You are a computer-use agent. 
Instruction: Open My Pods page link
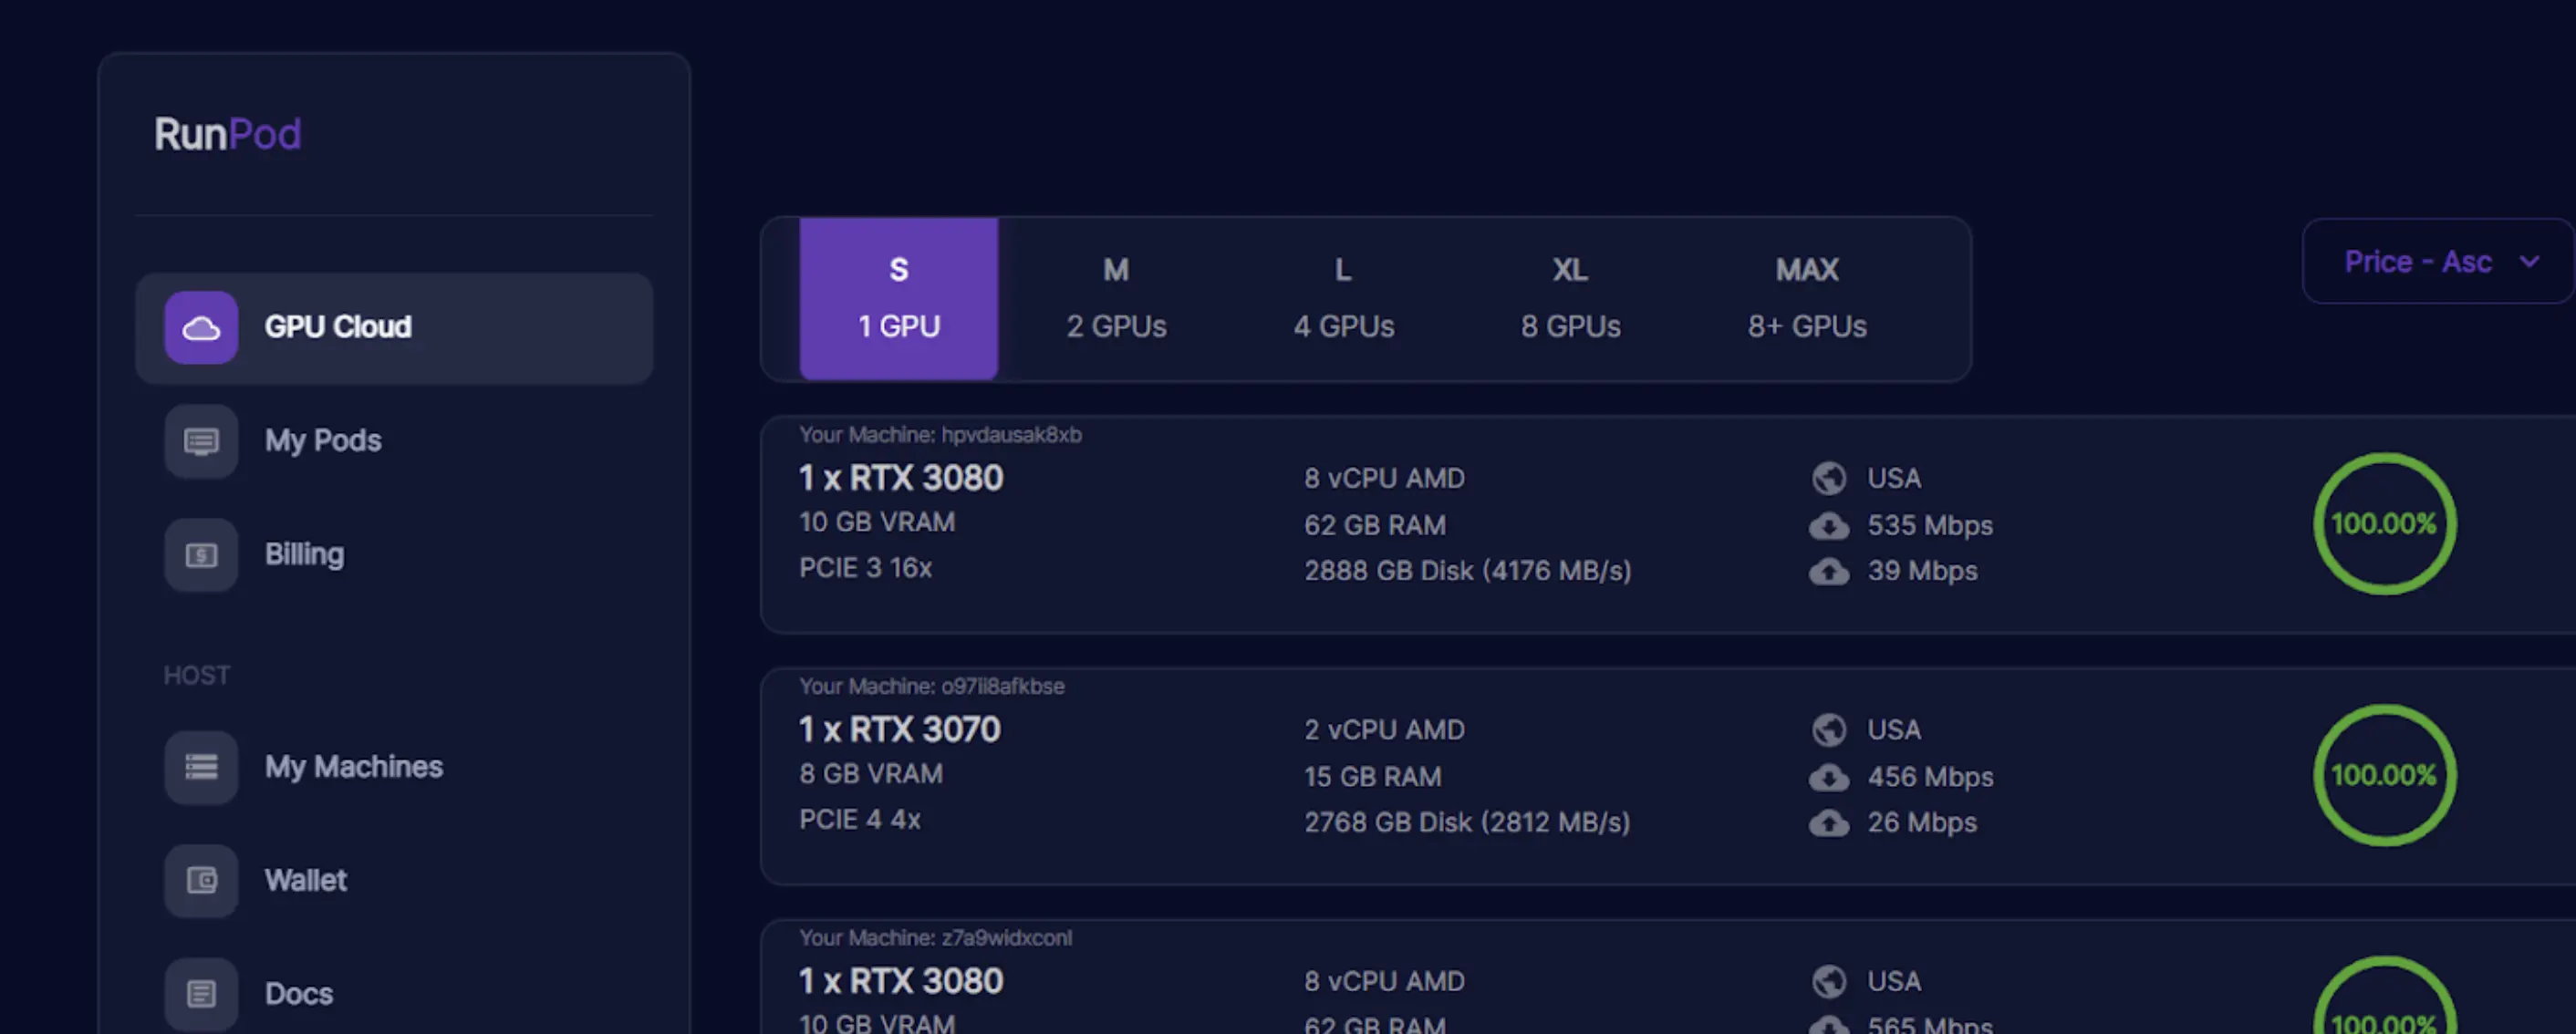pos(322,441)
